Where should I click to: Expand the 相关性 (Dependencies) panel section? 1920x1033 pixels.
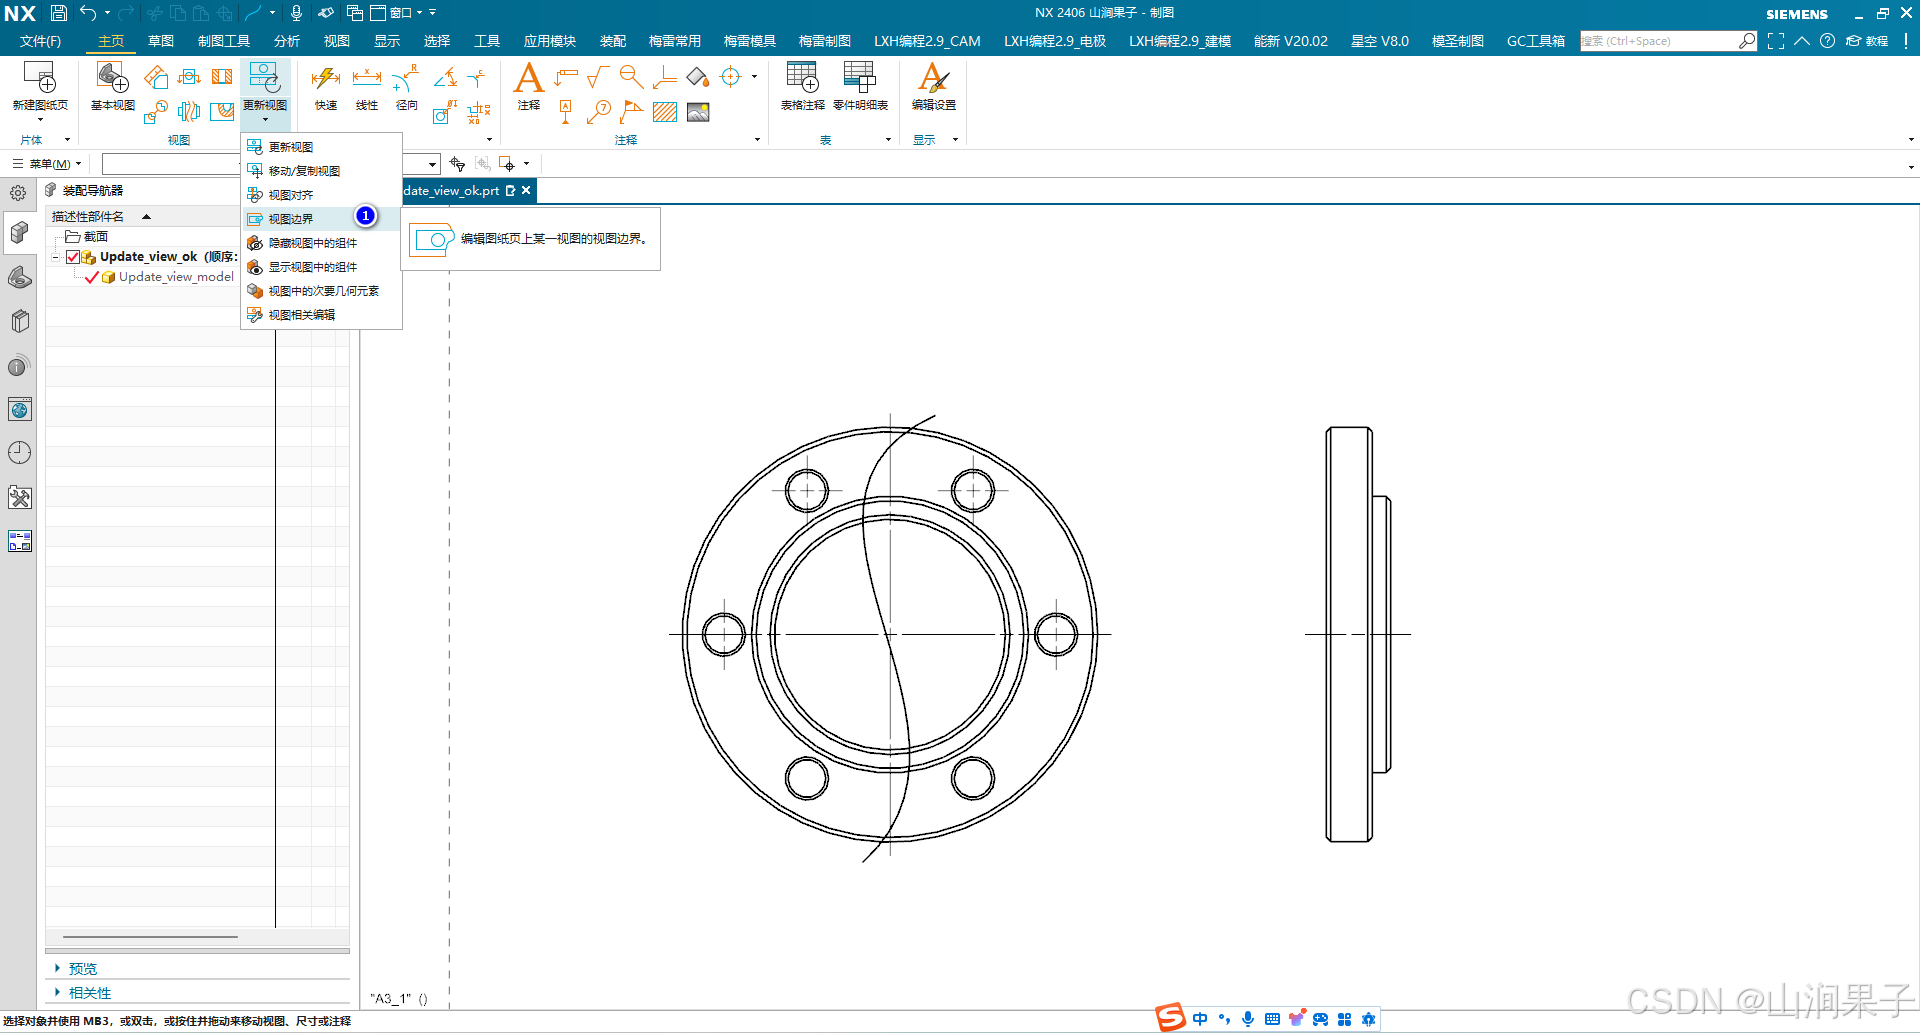pyautogui.click(x=57, y=992)
